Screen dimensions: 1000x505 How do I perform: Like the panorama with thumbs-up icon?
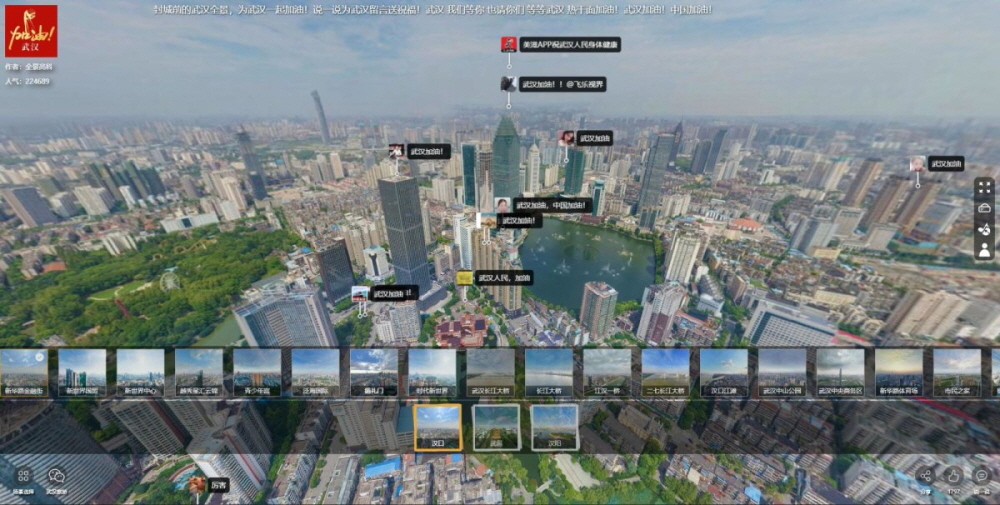pos(954,476)
